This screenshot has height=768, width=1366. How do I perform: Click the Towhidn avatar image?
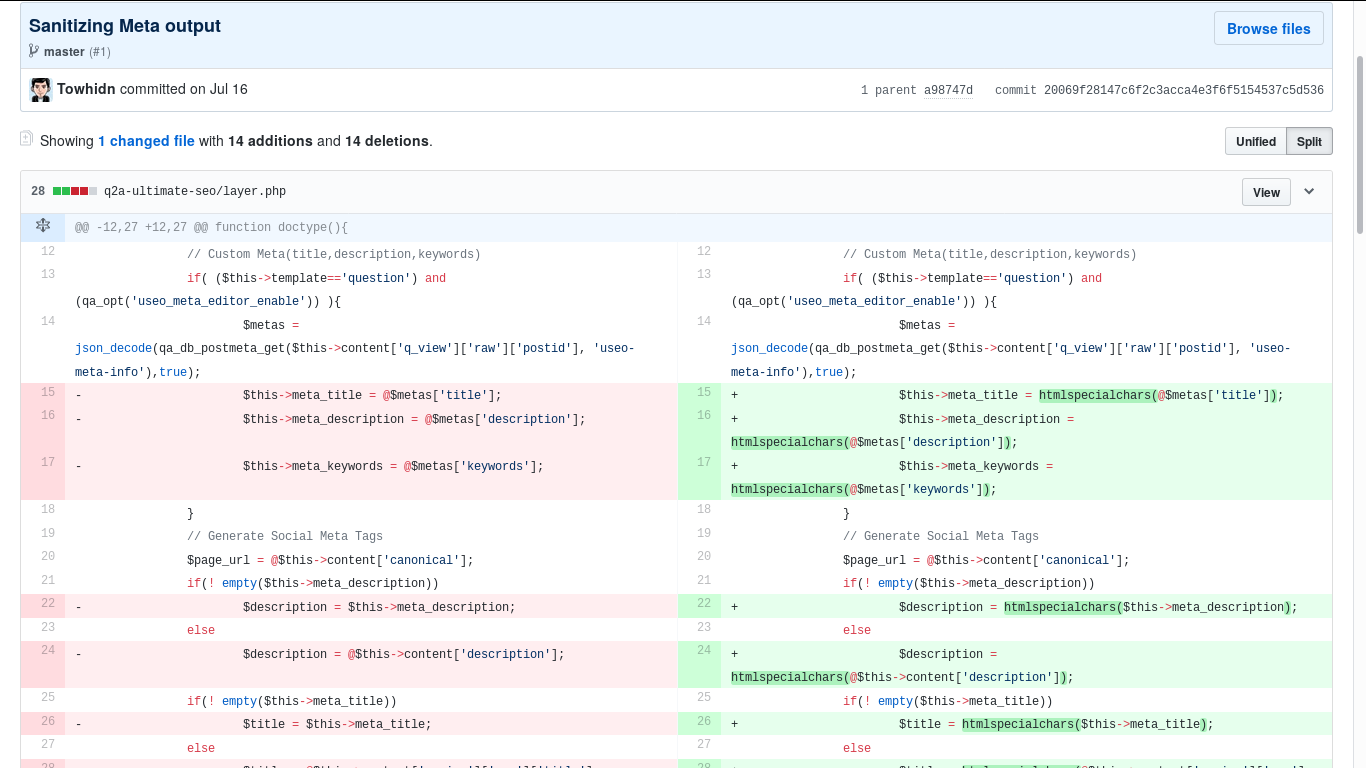pyautogui.click(x=41, y=90)
